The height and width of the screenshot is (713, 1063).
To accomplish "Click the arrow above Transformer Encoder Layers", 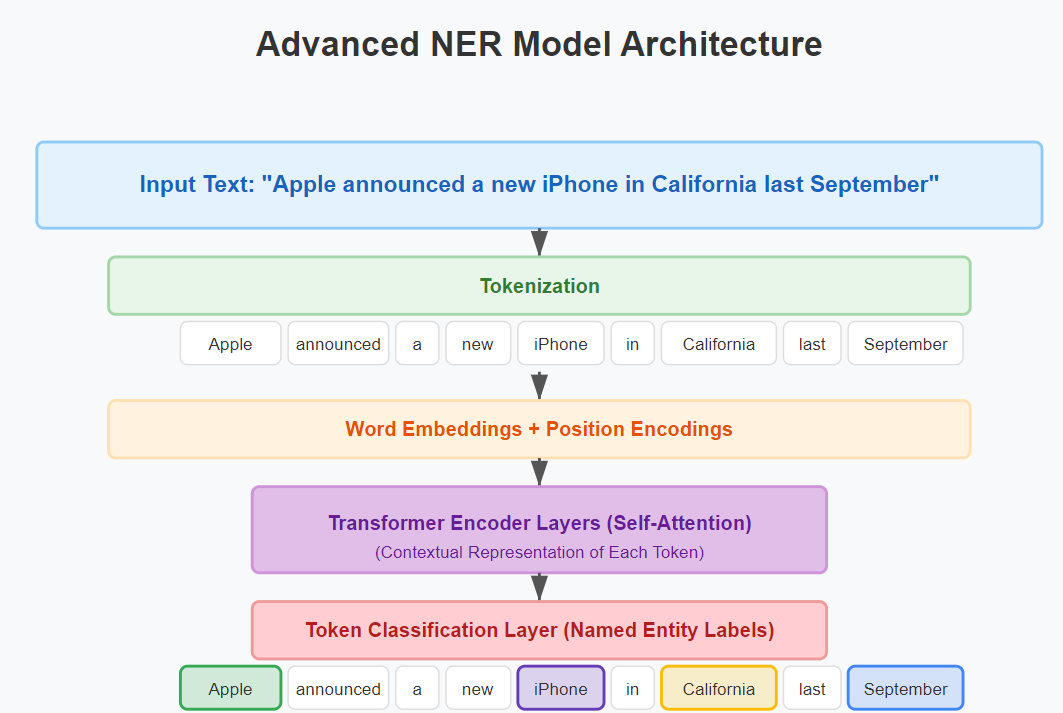I will 539,472.
